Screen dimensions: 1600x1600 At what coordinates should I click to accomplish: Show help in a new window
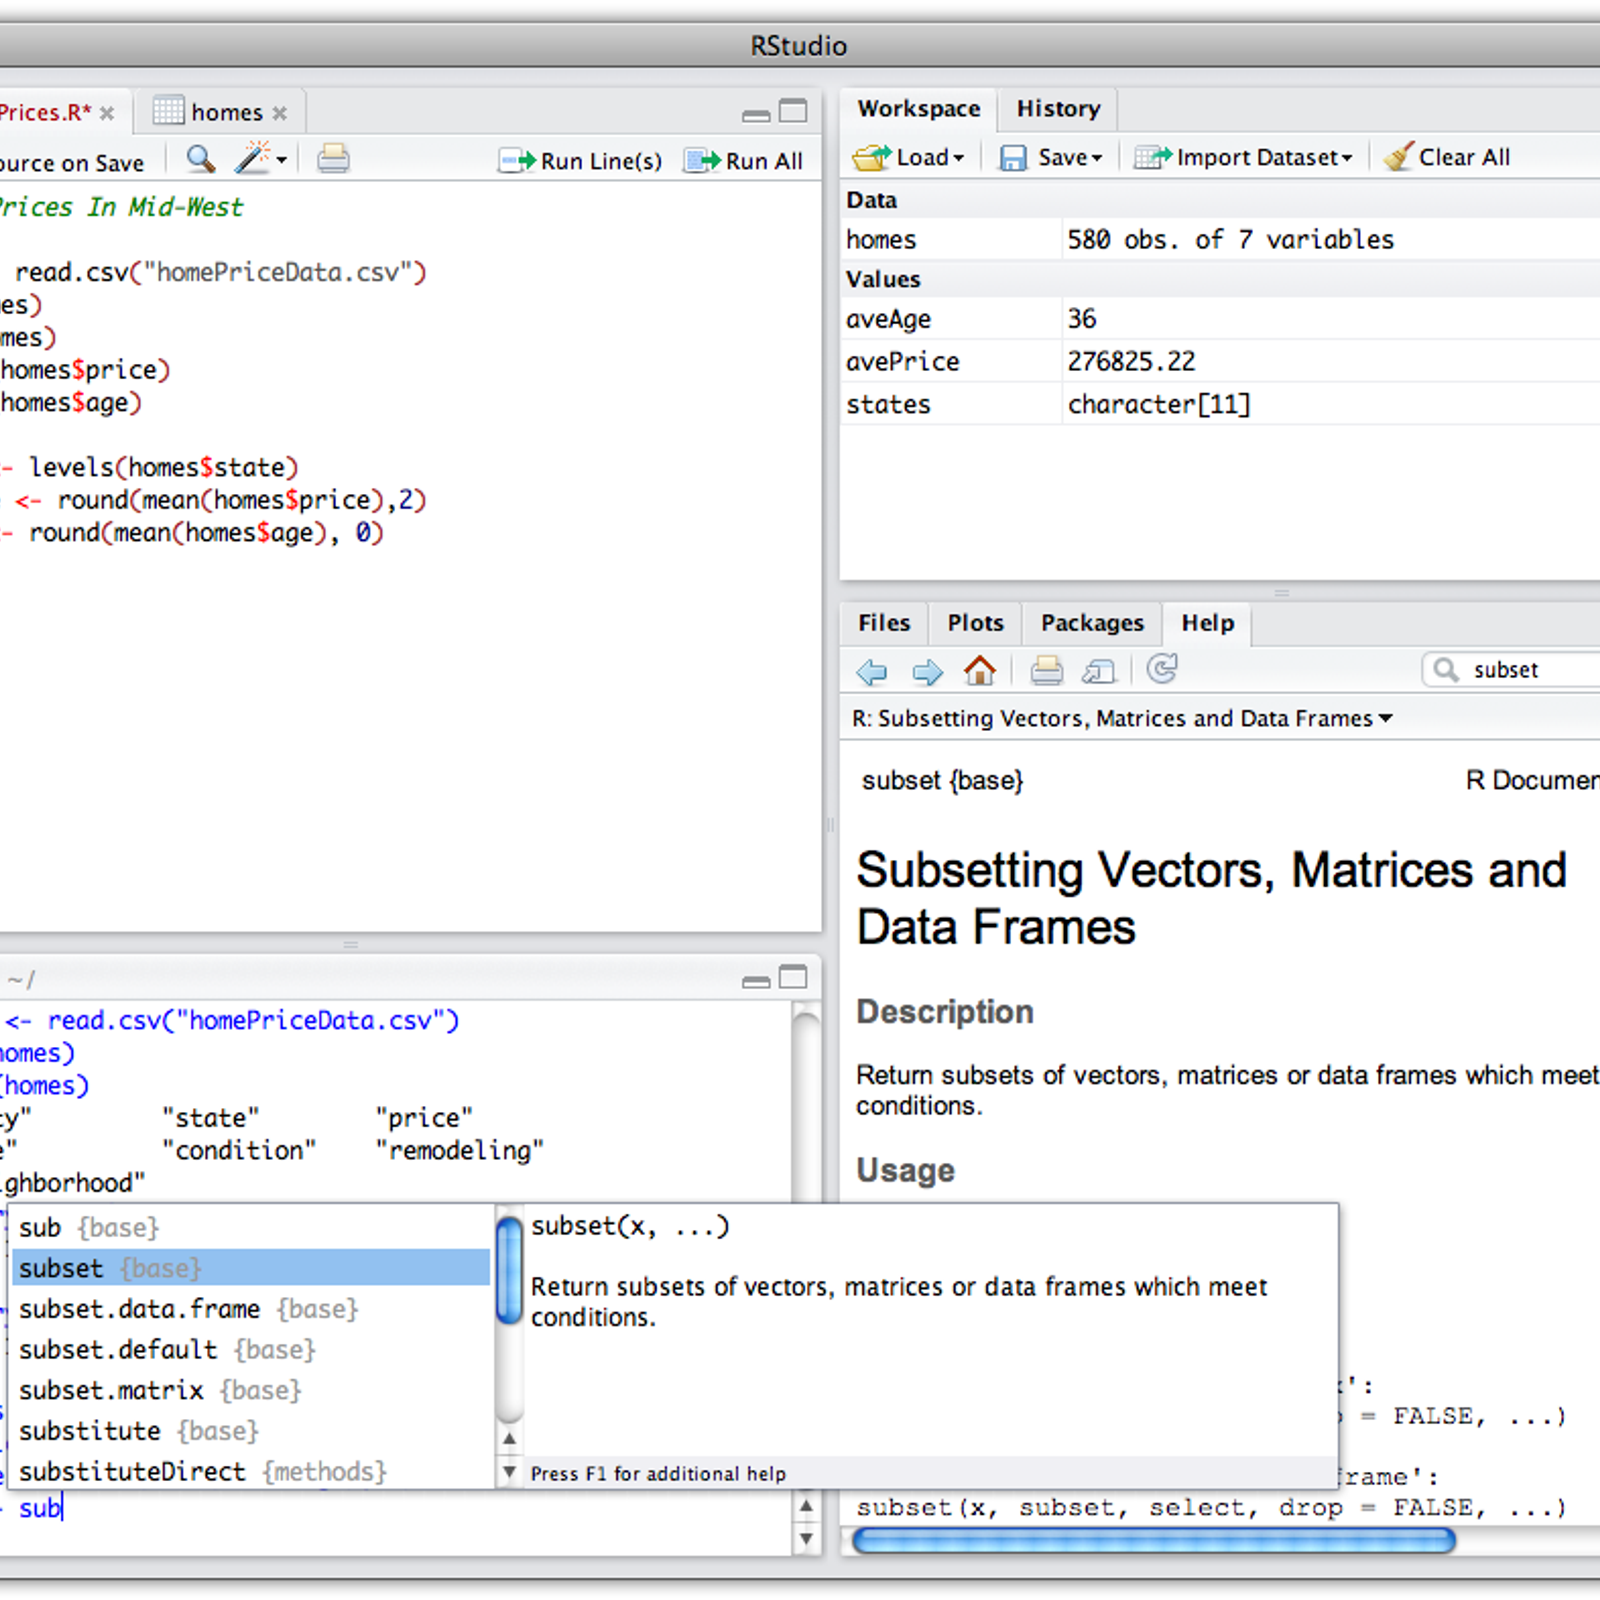(x=1099, y=671)
